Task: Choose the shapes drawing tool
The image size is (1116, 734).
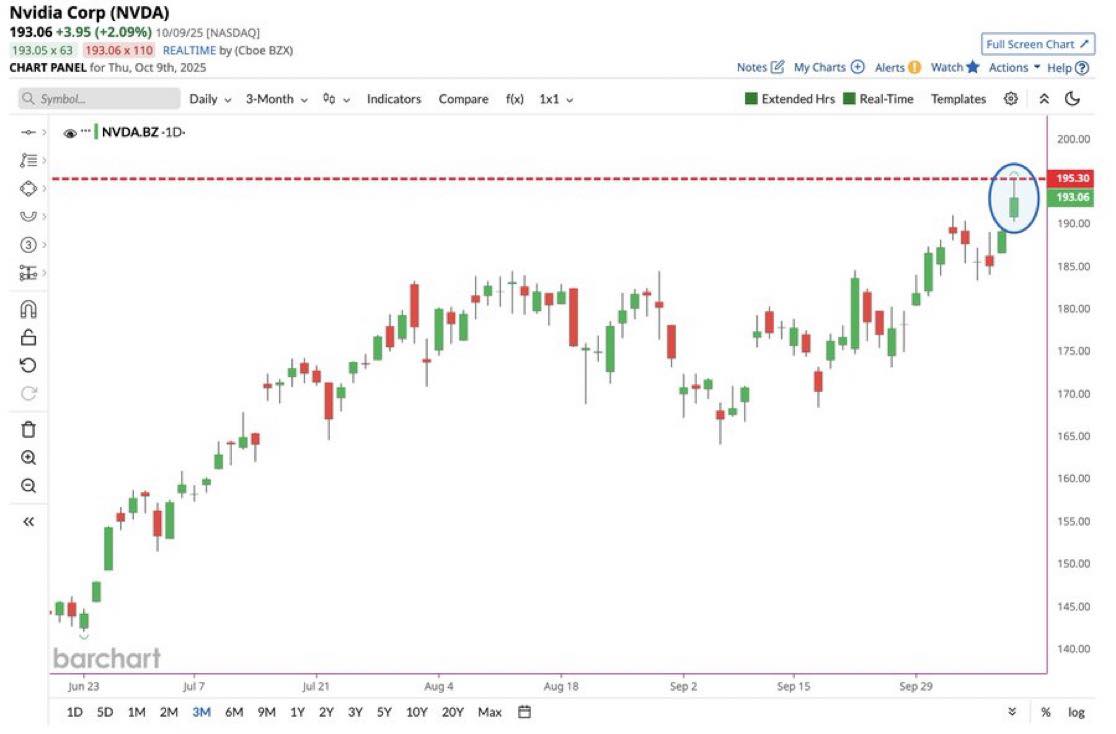Action: 28,189
